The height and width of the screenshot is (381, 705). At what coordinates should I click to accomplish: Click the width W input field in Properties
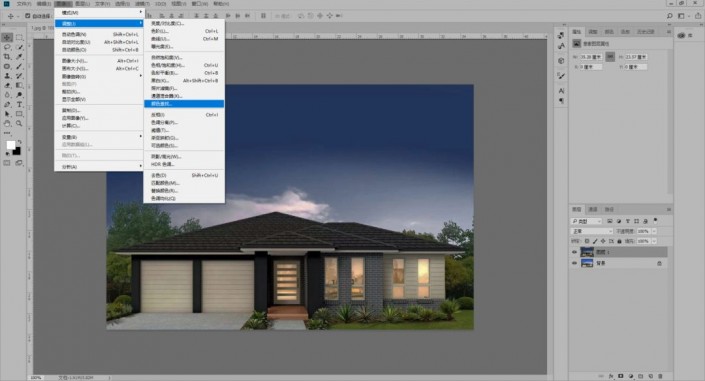592,57
